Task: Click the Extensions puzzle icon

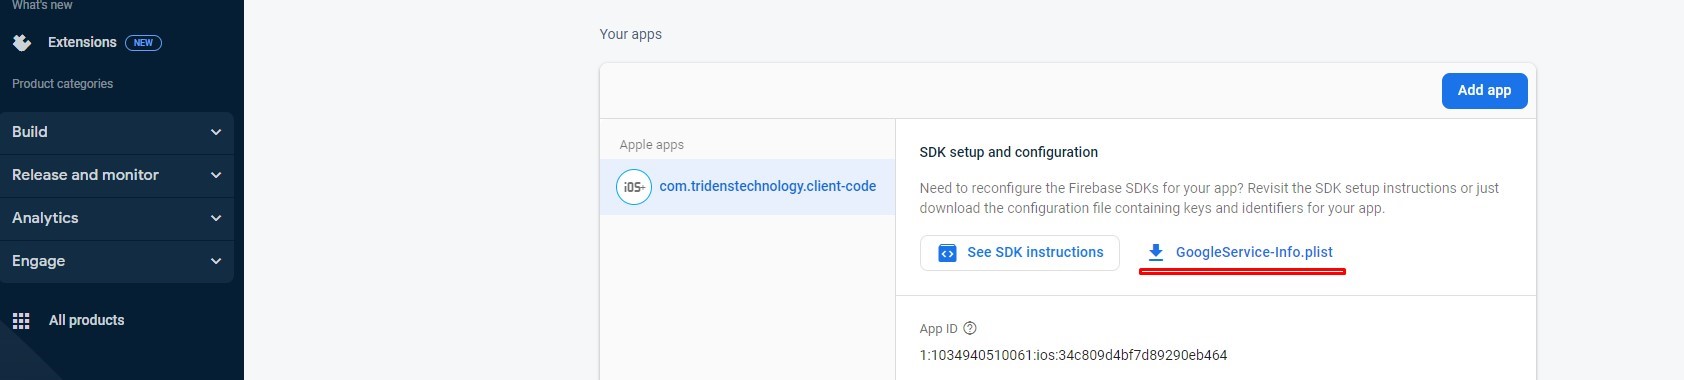Action: click(x=22, y=43)
